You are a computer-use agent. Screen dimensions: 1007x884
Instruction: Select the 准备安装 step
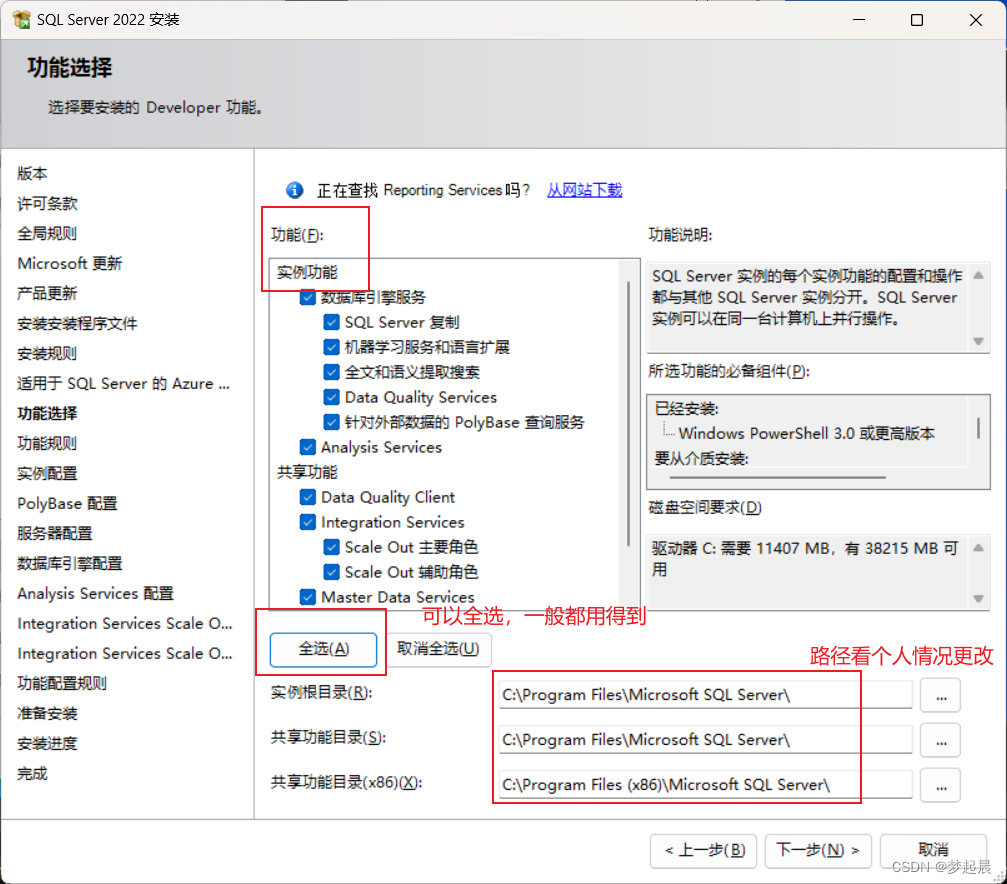pyautogui.click(x=48, y=714)
